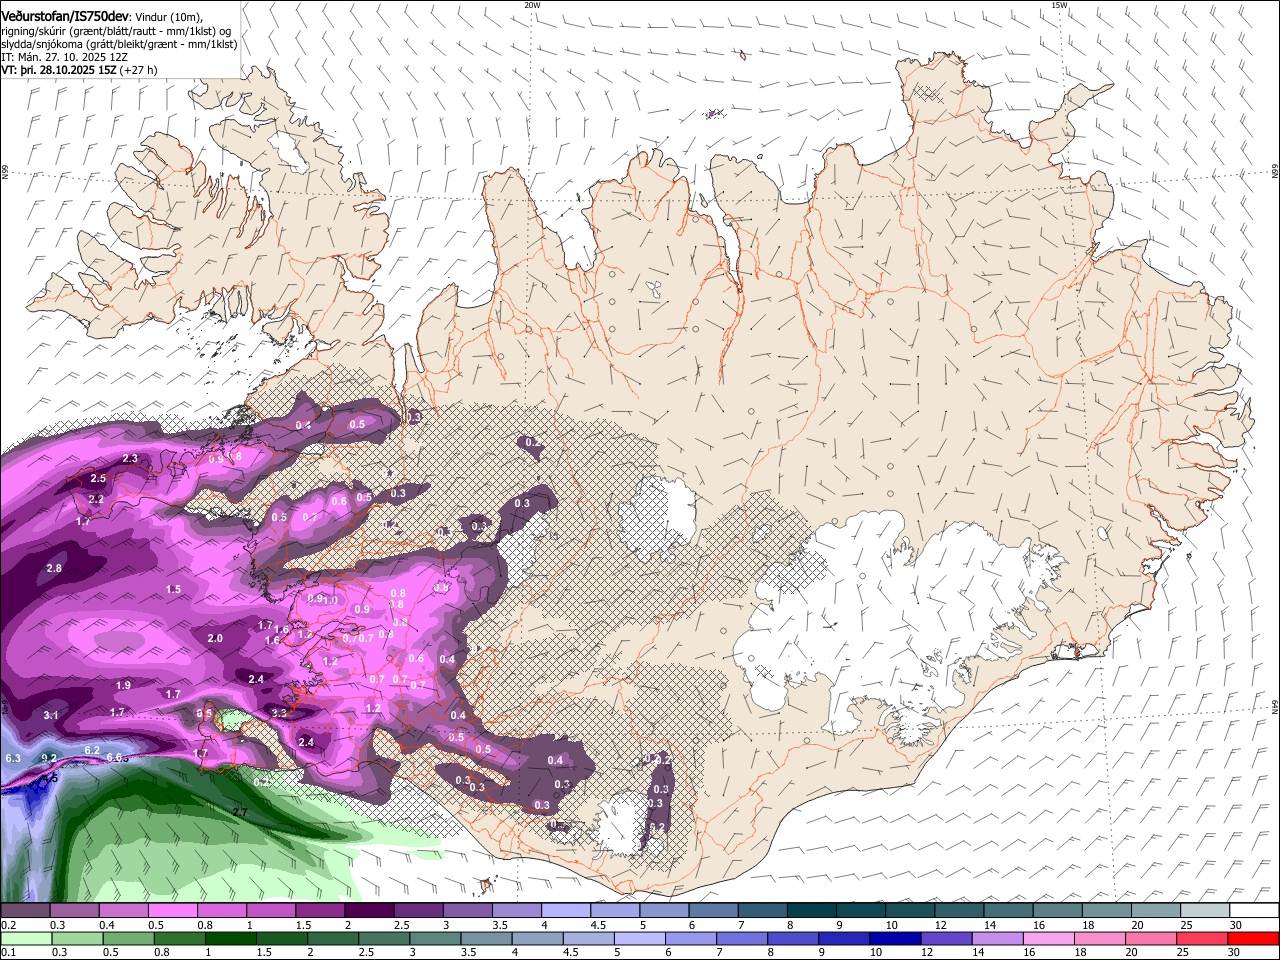
Task: Click the '15W' longitude label at top
Action: [x=1059, y=5]
